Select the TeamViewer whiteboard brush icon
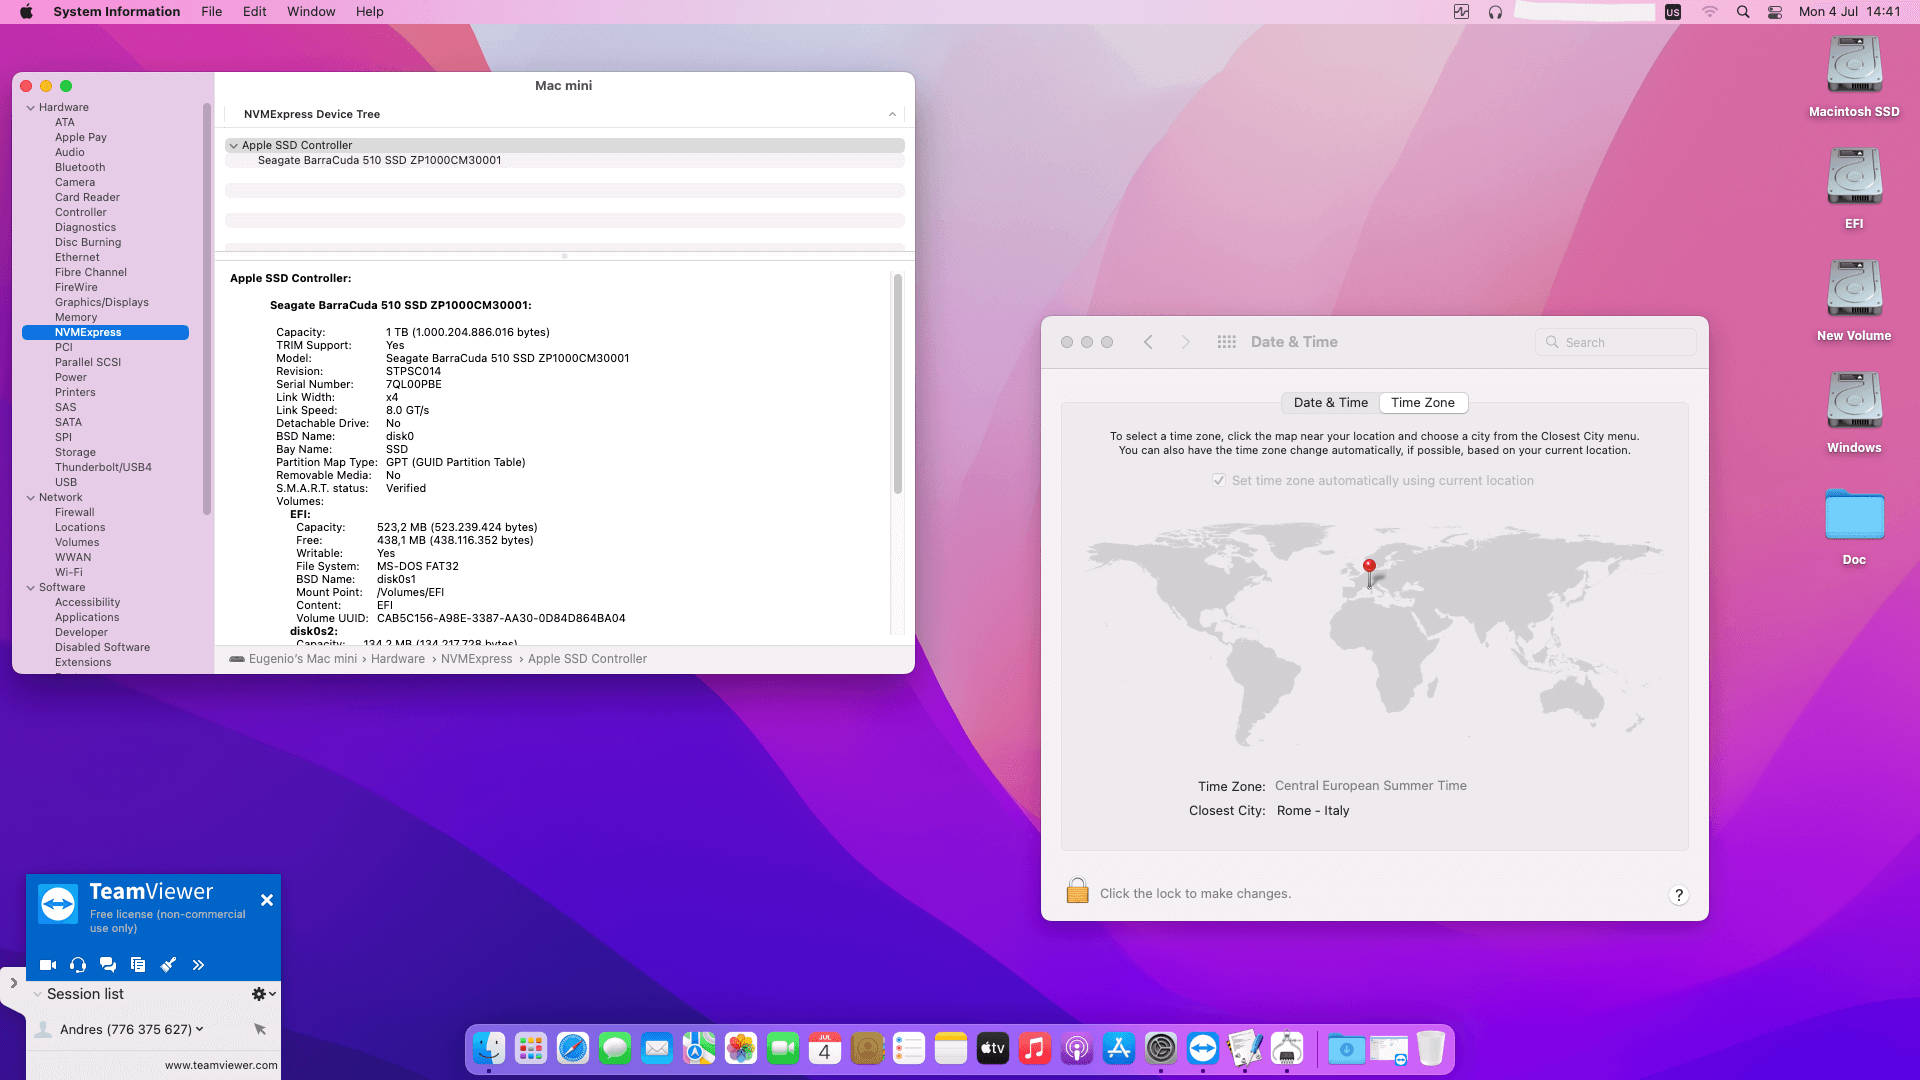The height and width of the screenshot is (1080, 1920). point(168,965)
